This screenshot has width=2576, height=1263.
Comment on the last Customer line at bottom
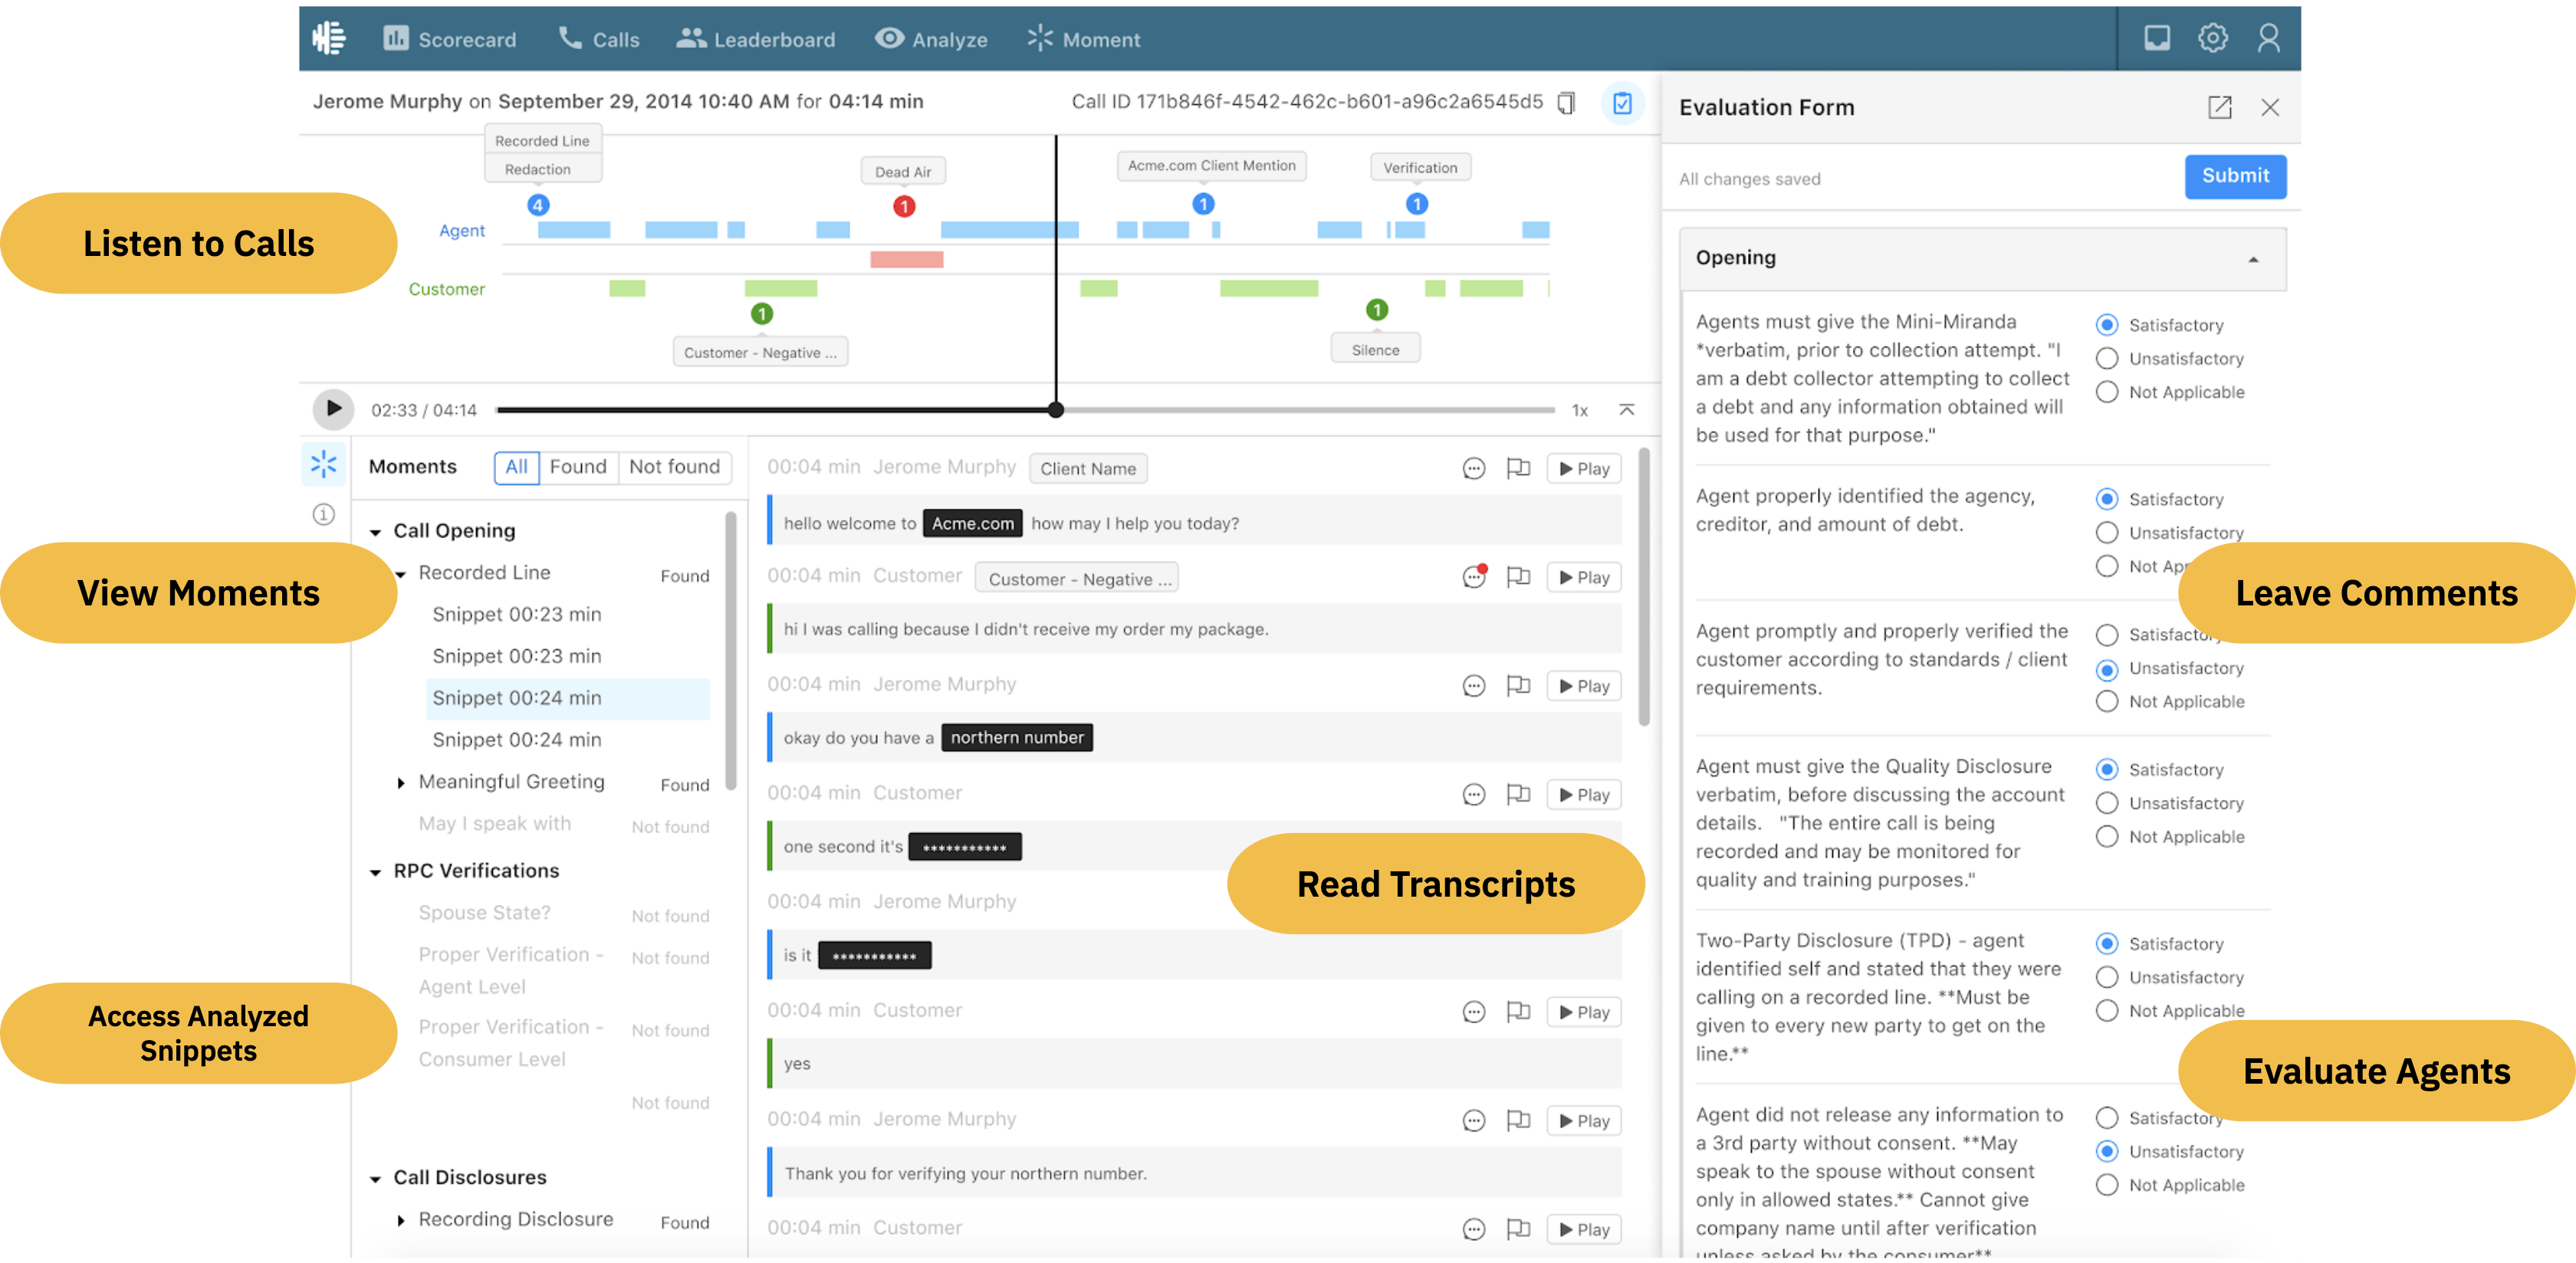click(1473, 1230)
